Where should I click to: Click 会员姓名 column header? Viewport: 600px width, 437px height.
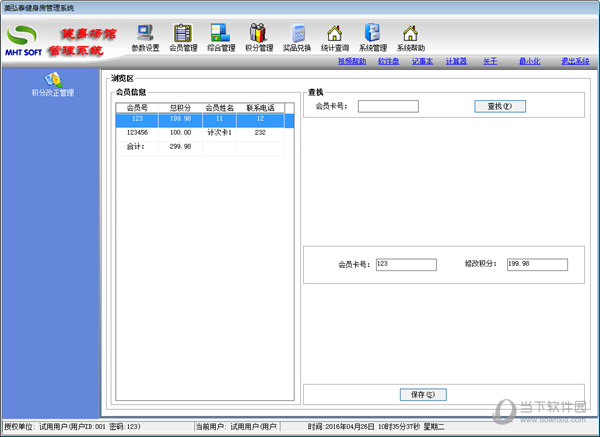[219, 108]
